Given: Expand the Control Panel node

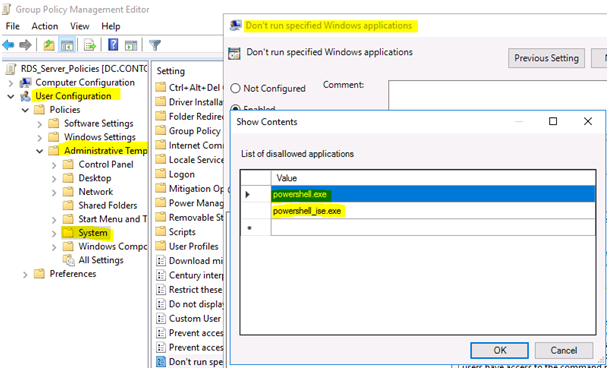Looking at the screenshot, I should [54, 165].
